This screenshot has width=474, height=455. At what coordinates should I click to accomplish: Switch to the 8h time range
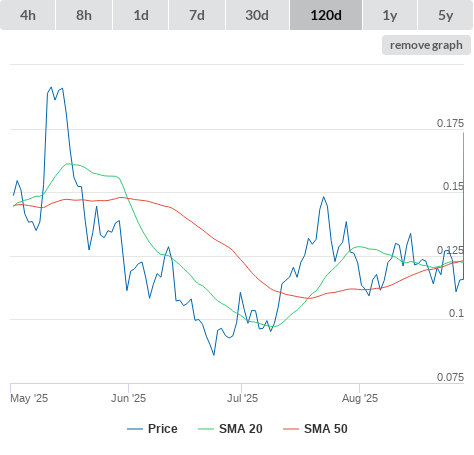[x=84, y=15]
